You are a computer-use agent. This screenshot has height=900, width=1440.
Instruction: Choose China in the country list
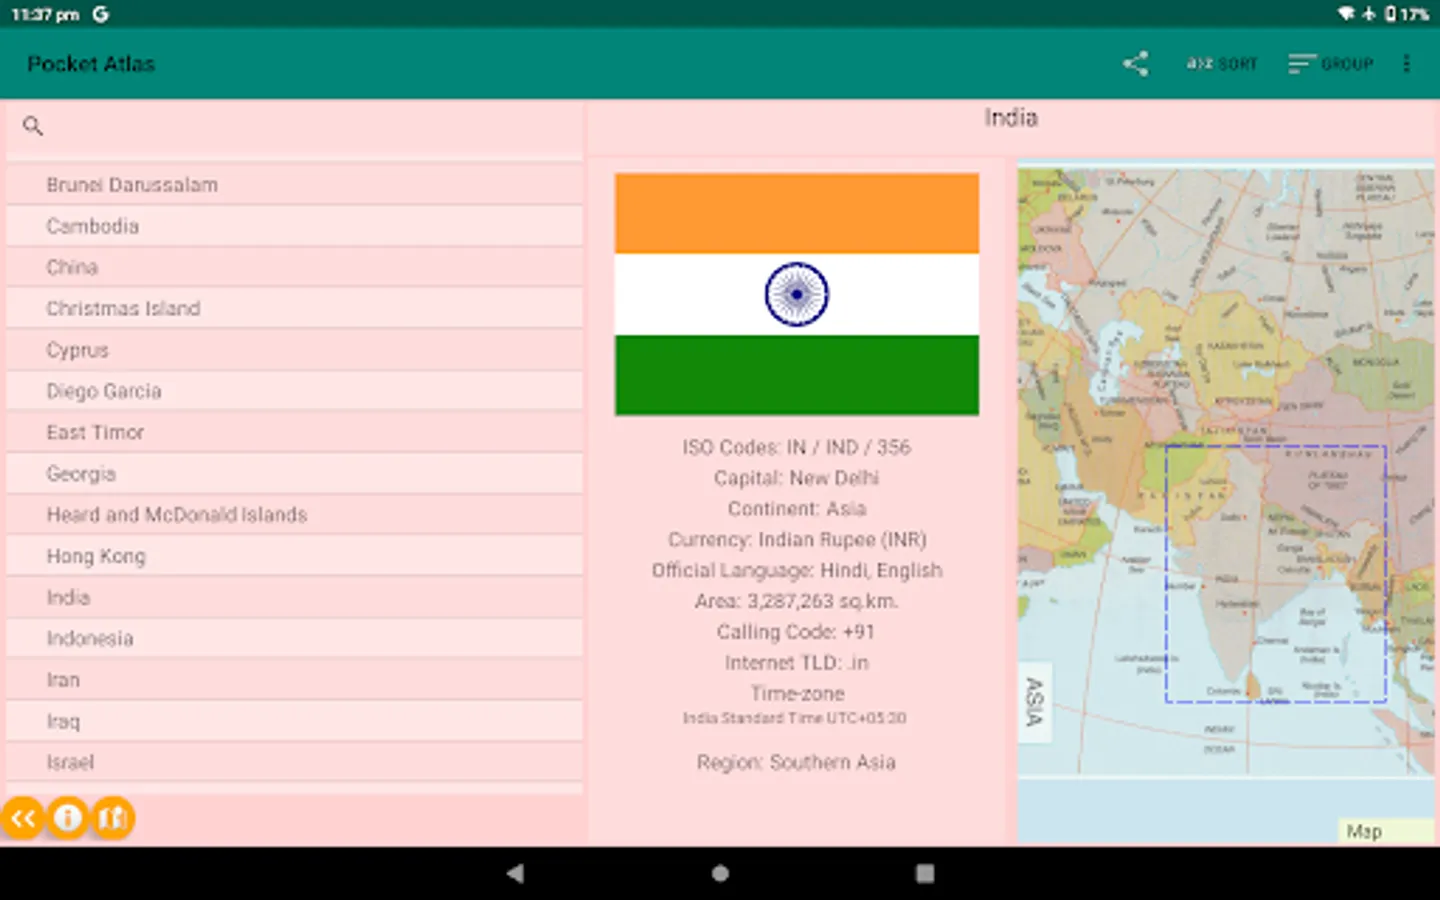coord(295,267)
